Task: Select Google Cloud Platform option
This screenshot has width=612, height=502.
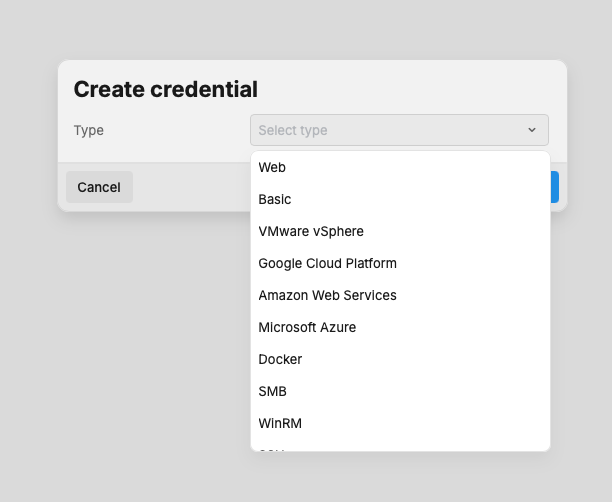Action: (327, 264)
